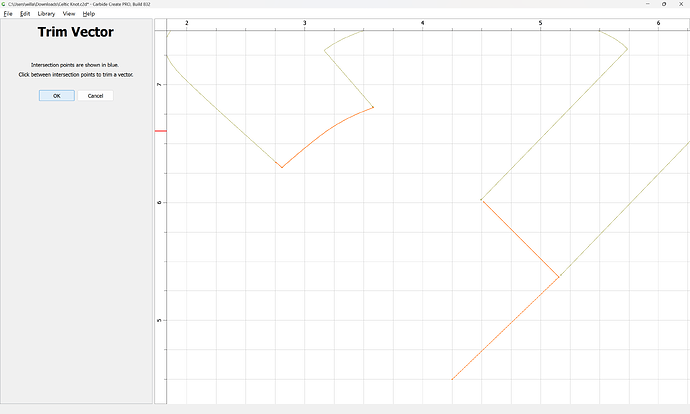Click the 2 mark on the horizontal ruler
690x414 pixels.
point(186,22)
